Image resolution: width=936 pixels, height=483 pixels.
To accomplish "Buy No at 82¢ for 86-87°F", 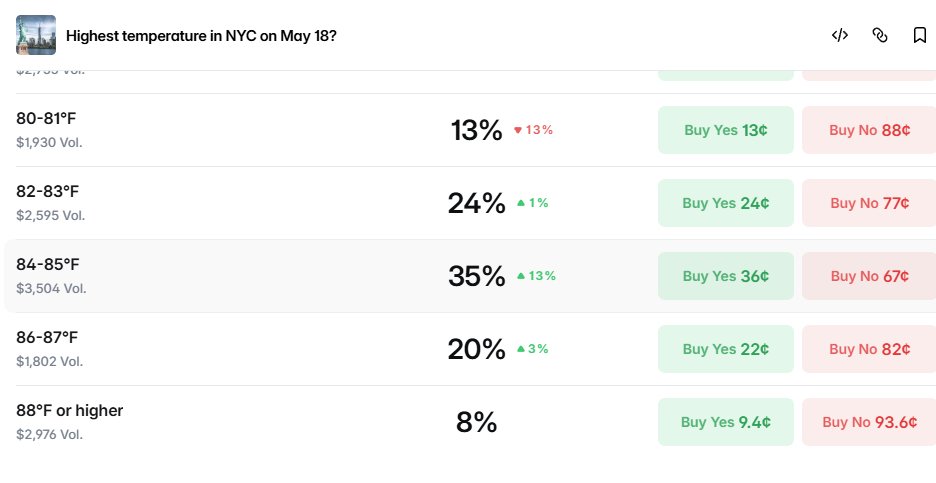I will 869,349.
